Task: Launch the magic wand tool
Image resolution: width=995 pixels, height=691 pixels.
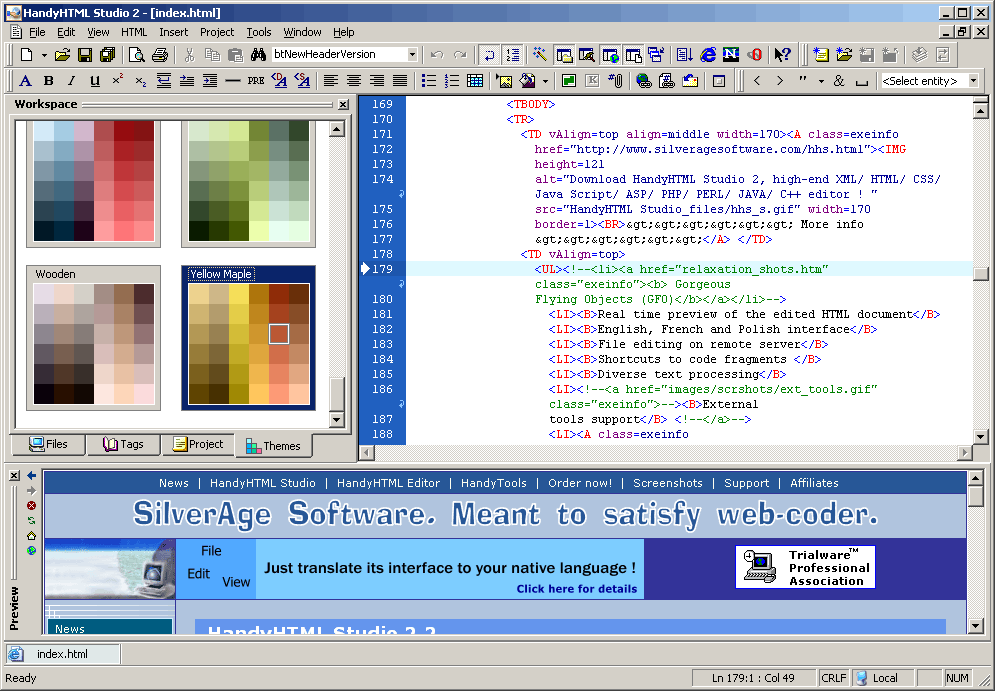Action: (539, 55)
